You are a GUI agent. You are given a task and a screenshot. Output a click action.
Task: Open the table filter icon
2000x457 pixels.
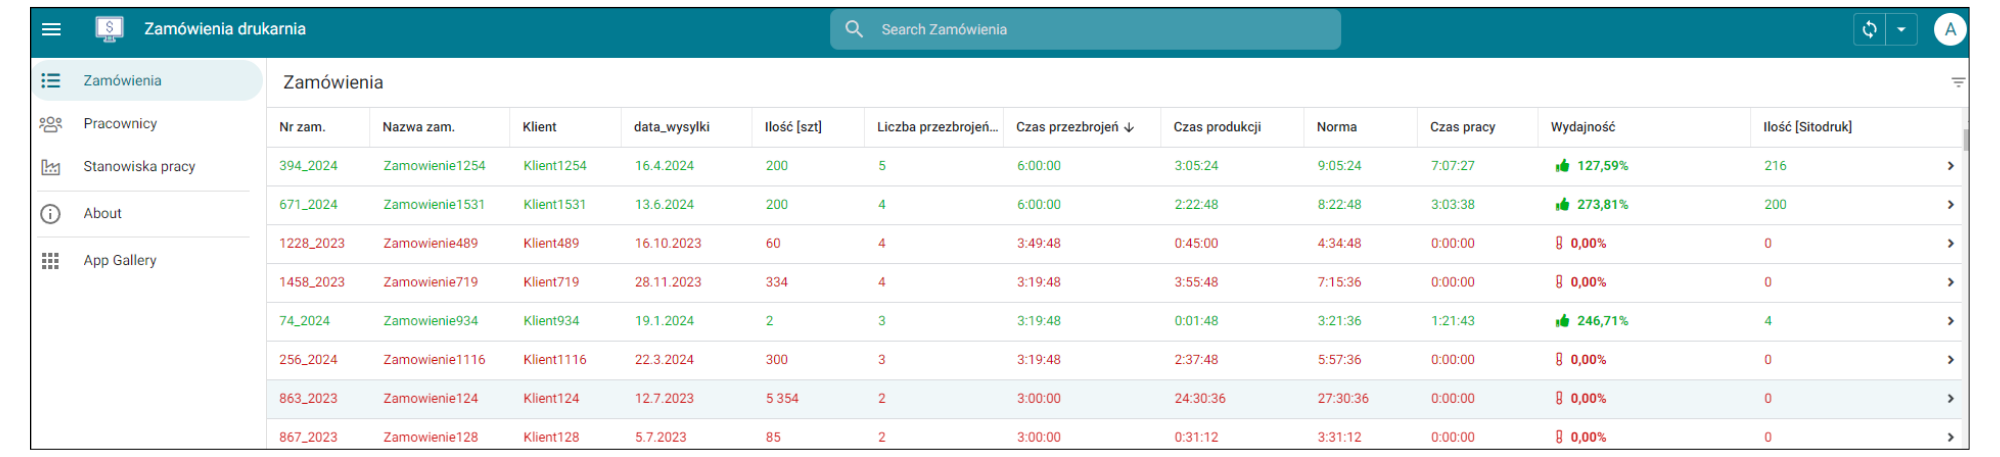[x=1958, y=82]
